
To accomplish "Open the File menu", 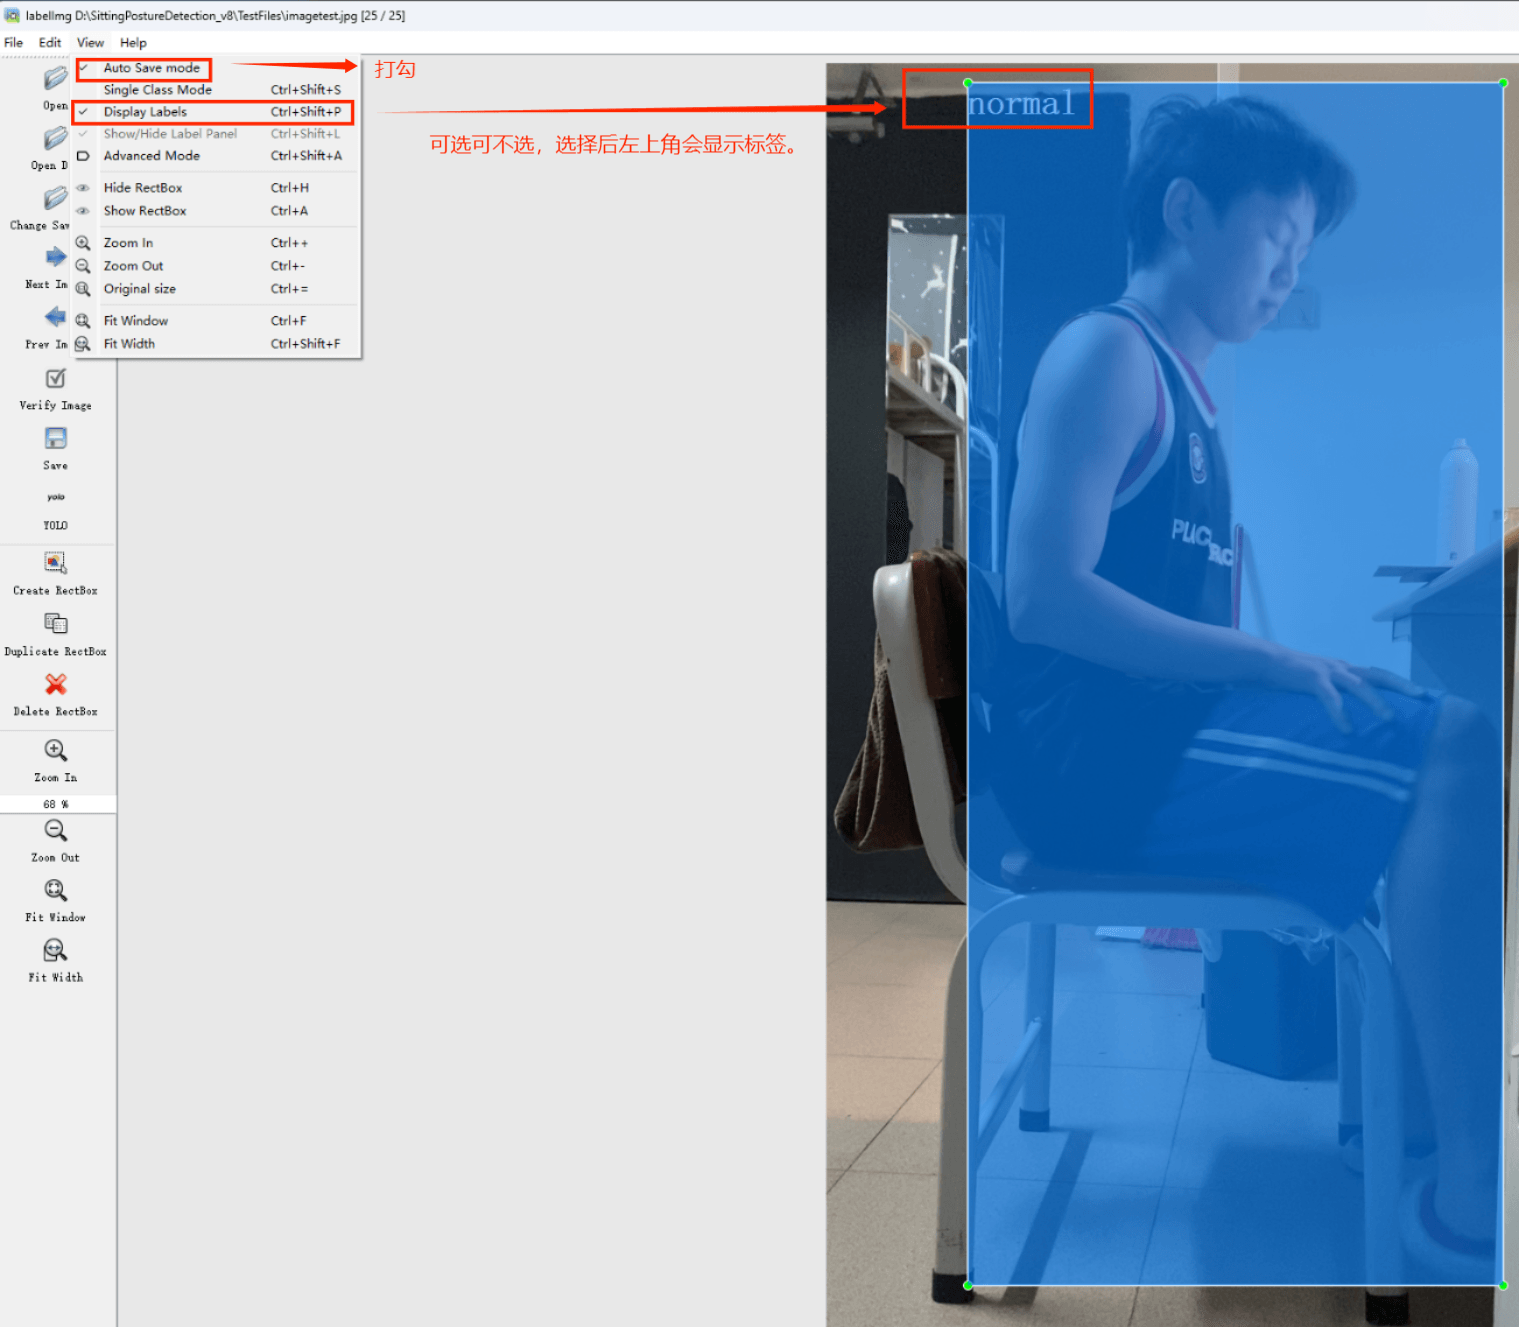I will [14, 43].
